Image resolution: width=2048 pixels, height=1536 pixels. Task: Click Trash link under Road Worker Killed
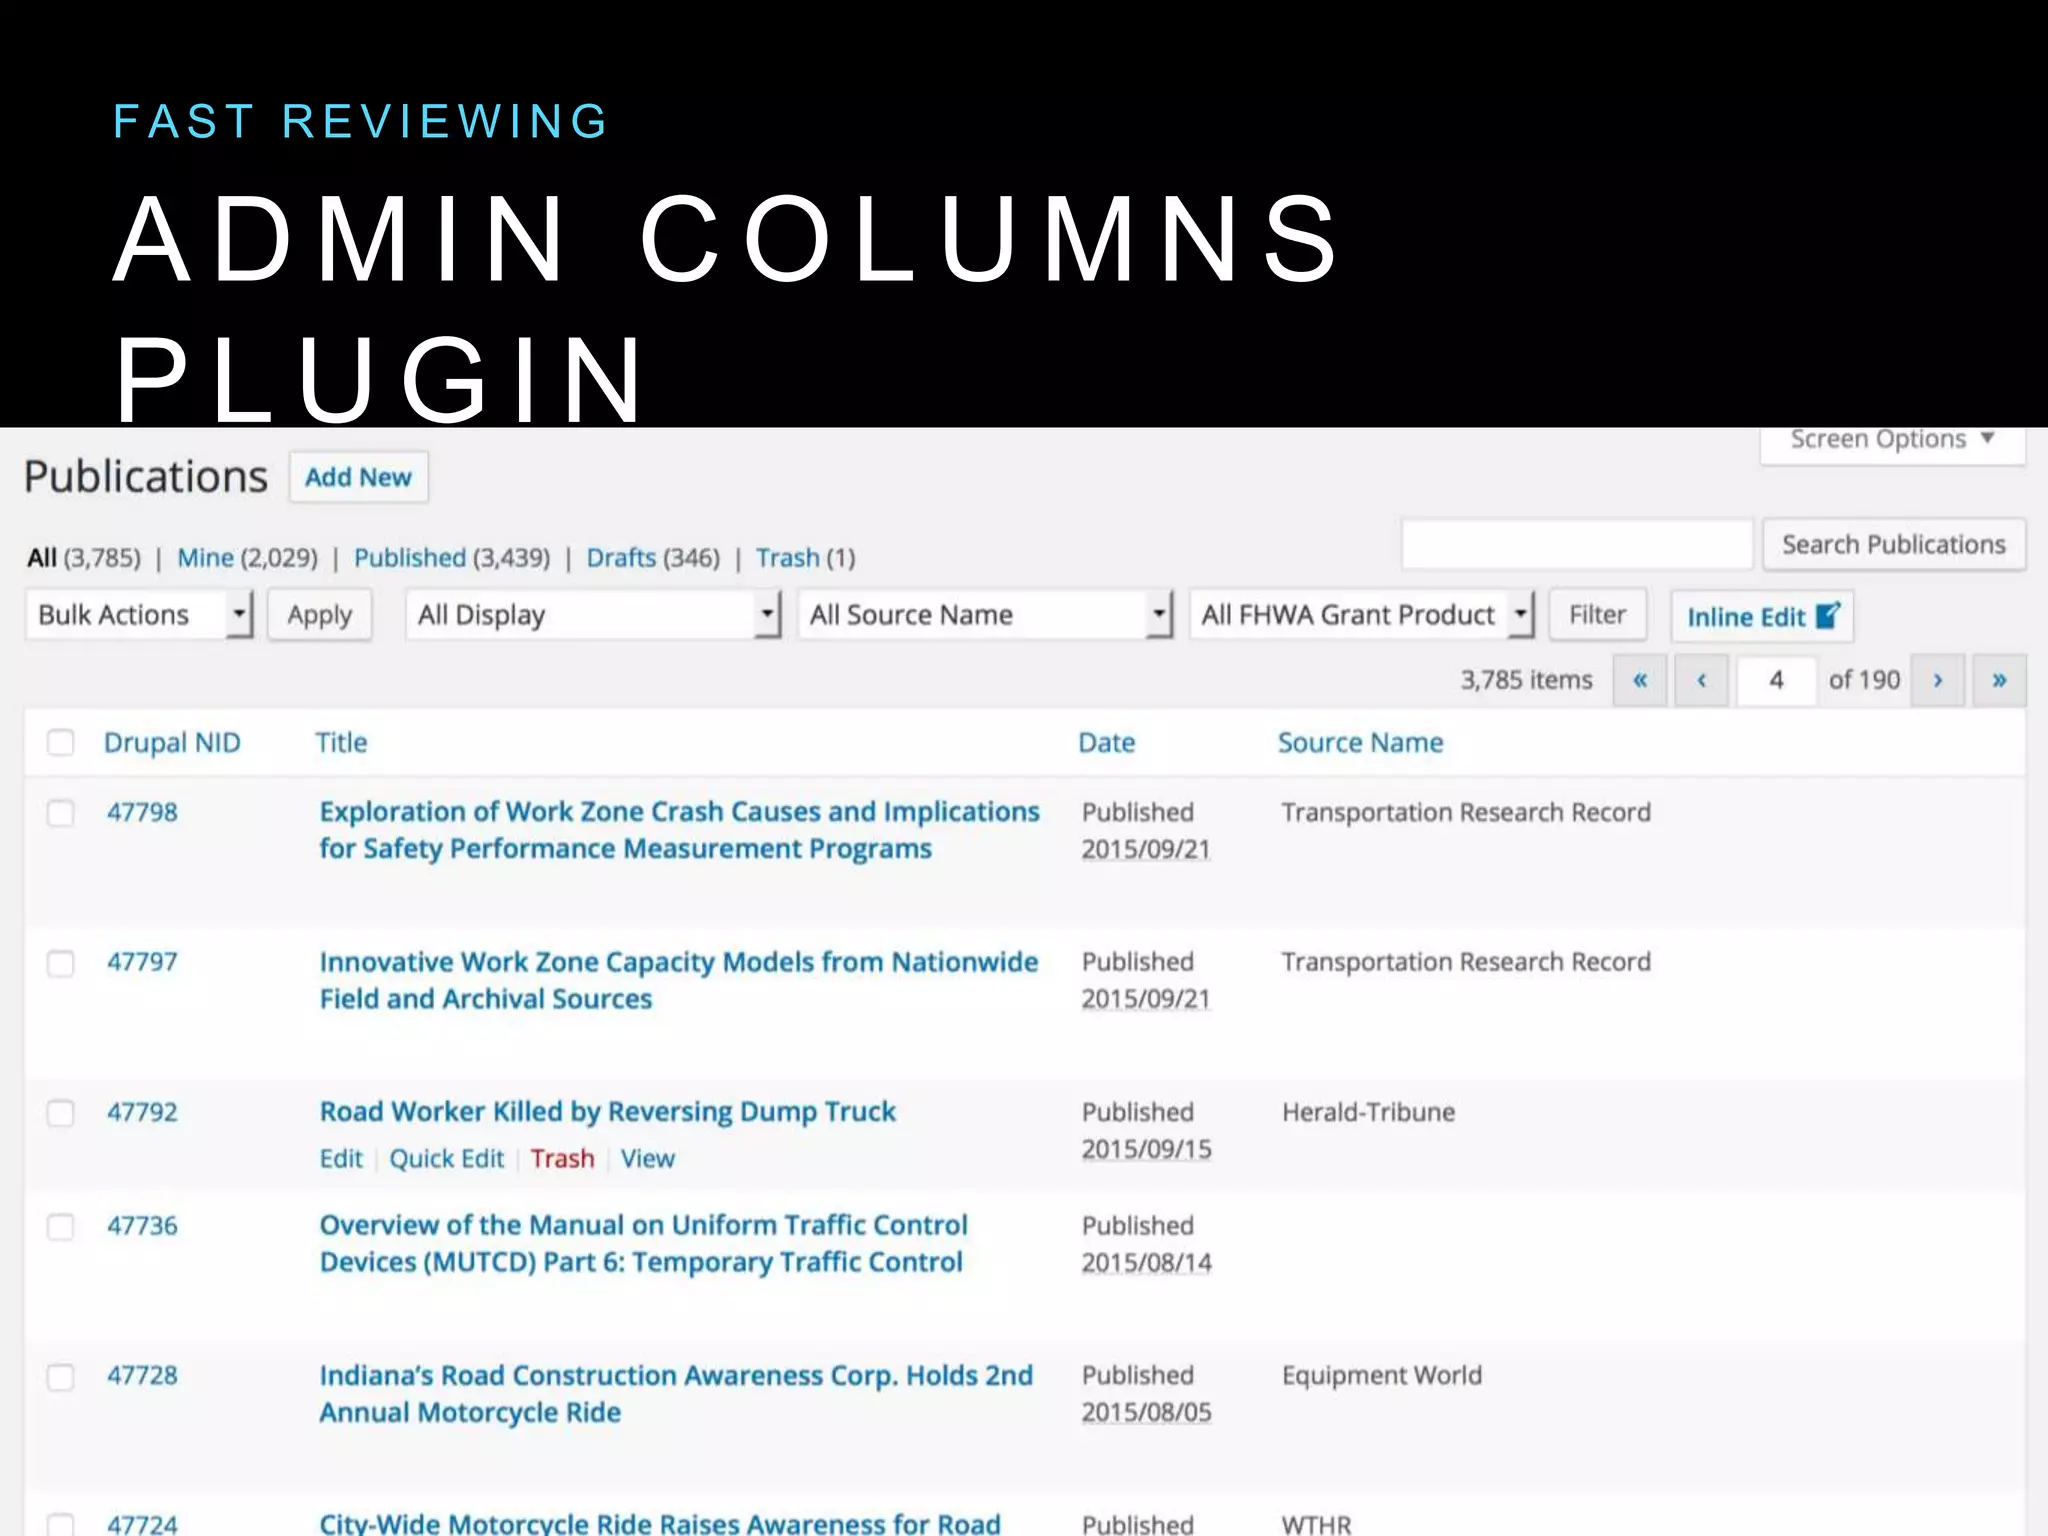(562, 1159)
